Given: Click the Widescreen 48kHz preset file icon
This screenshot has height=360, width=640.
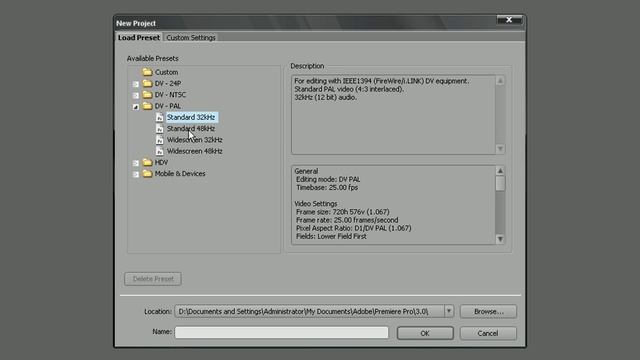Looking at the screenshot, I should [x=160, y=151].
